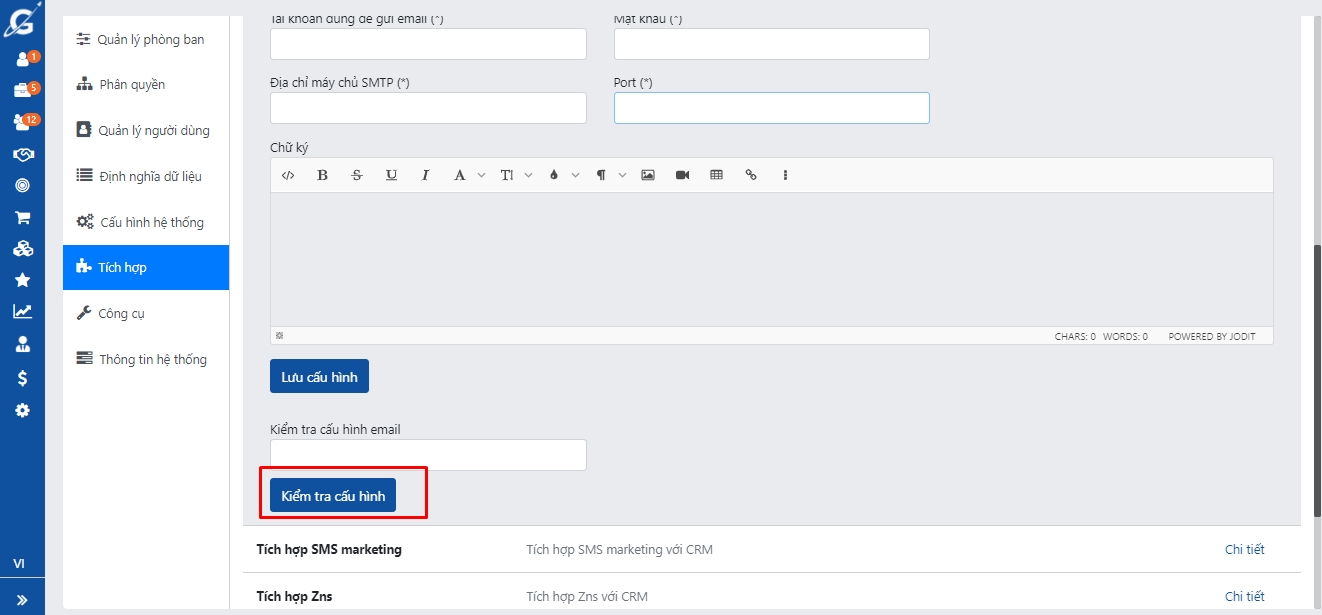This screenshot has height=615, width=1322.
Task: Apply strikethrough in signature editor
Action: click(x=357, y=175)
